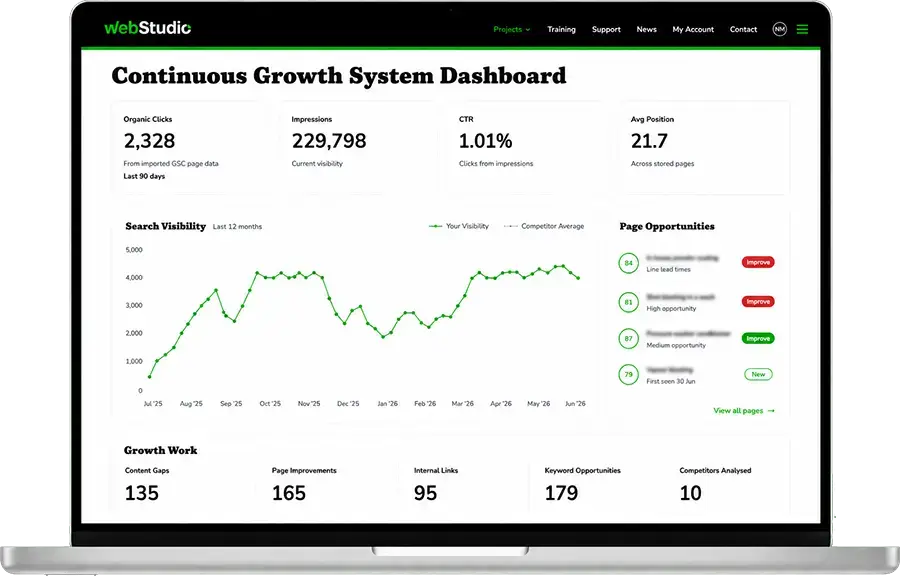Image resolution: width=900 pixels, height=577 pixels.
Task: Click the red Improve button for Line lead times
Action: [758, 262]
